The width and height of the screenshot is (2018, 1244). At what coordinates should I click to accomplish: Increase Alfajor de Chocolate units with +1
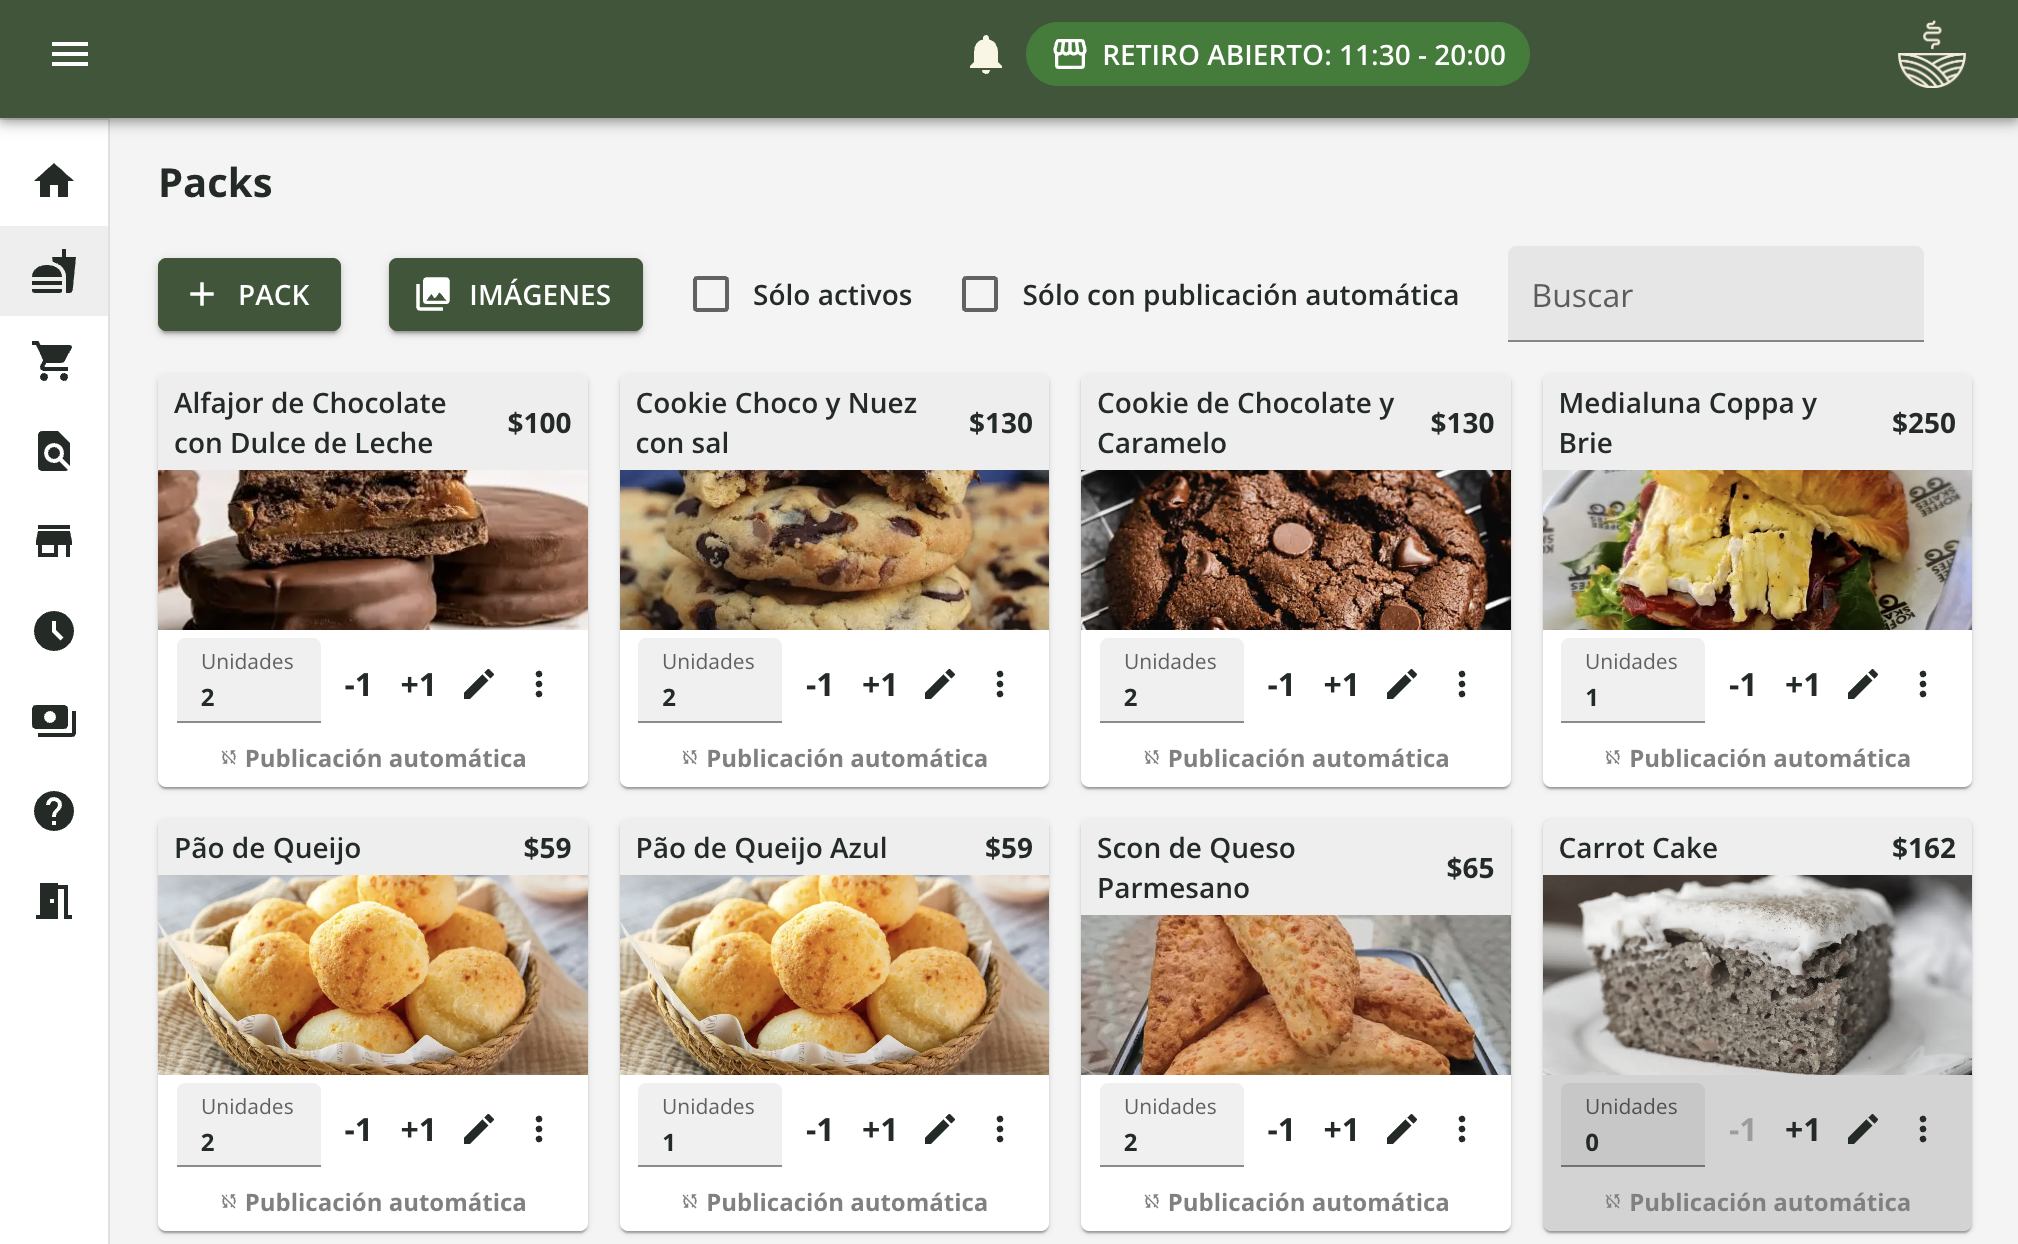tap(418, 685)
